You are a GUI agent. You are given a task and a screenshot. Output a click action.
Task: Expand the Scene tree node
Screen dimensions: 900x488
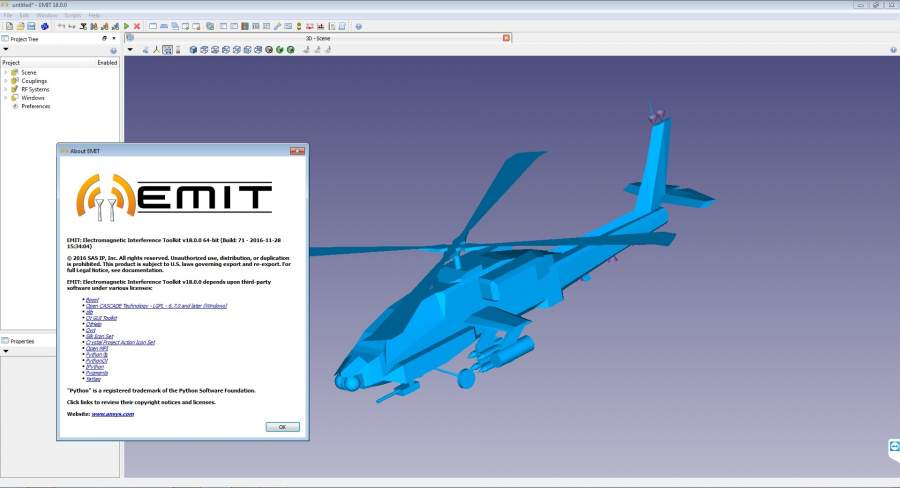6,73
